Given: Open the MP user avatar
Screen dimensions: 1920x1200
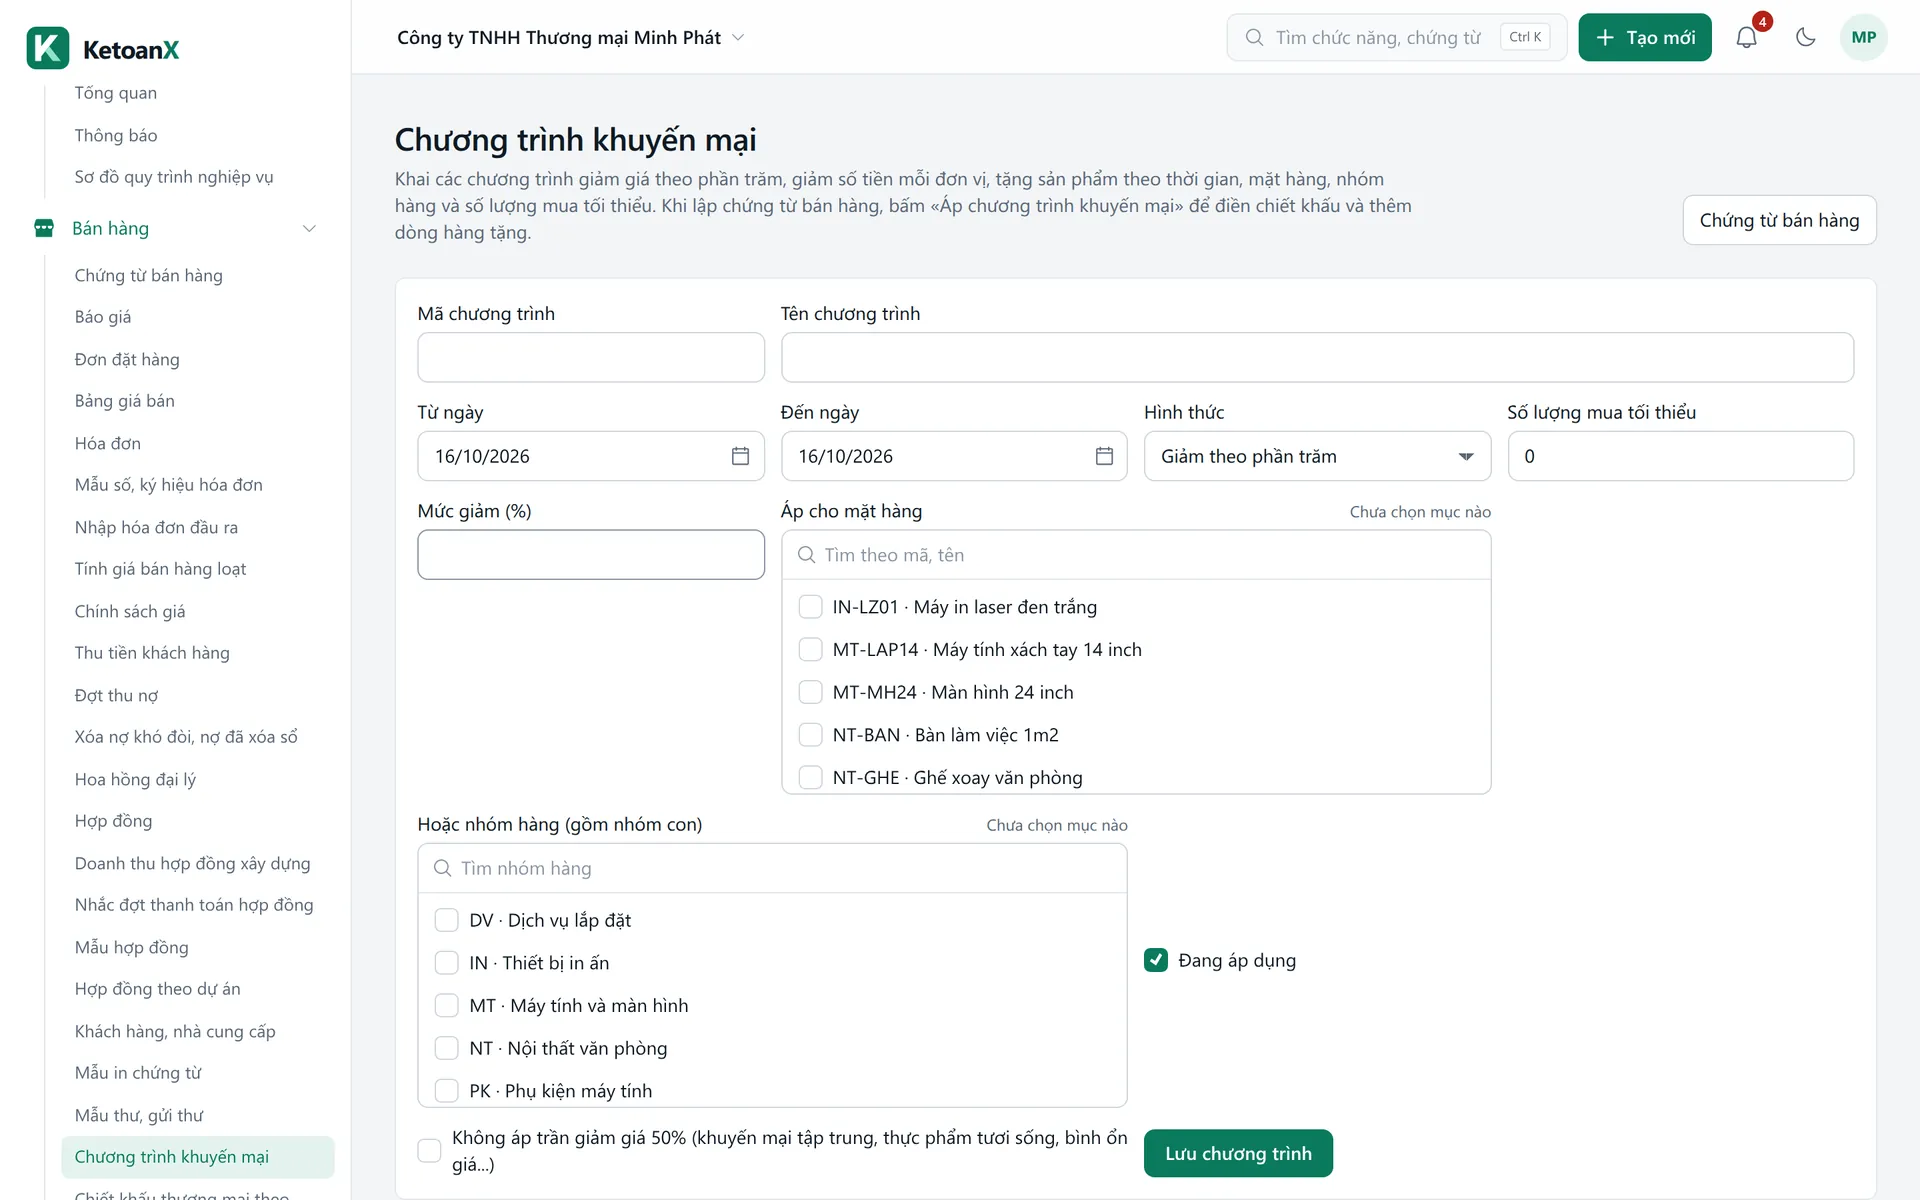Looking at the screenshot, I should point(1863,38).
